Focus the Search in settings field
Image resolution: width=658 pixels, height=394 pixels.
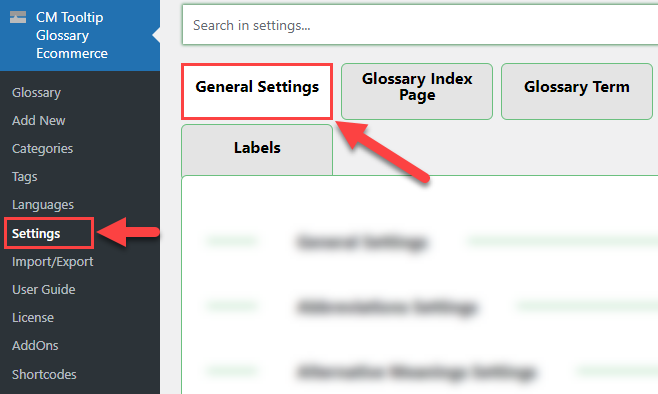[x=420, y=25]
